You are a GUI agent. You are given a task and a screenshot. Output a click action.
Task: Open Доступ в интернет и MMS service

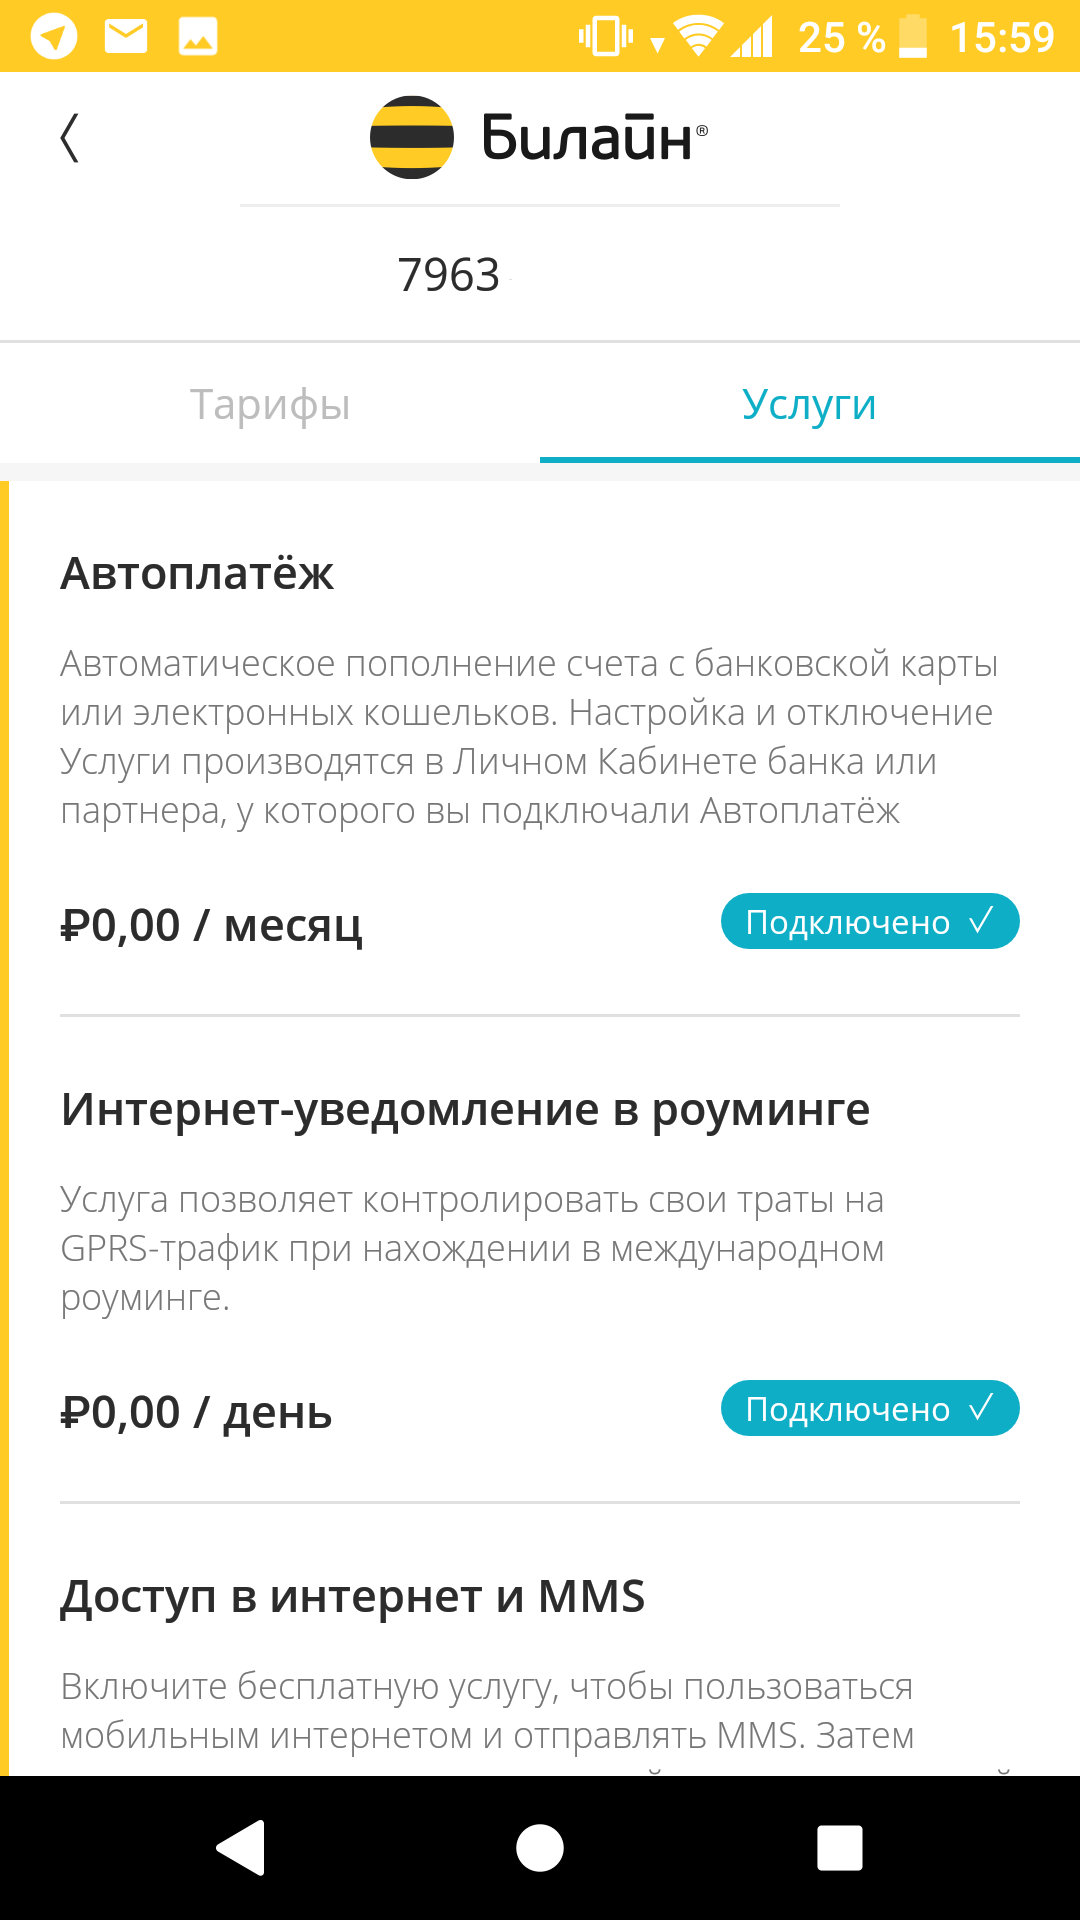[352, 1597]
